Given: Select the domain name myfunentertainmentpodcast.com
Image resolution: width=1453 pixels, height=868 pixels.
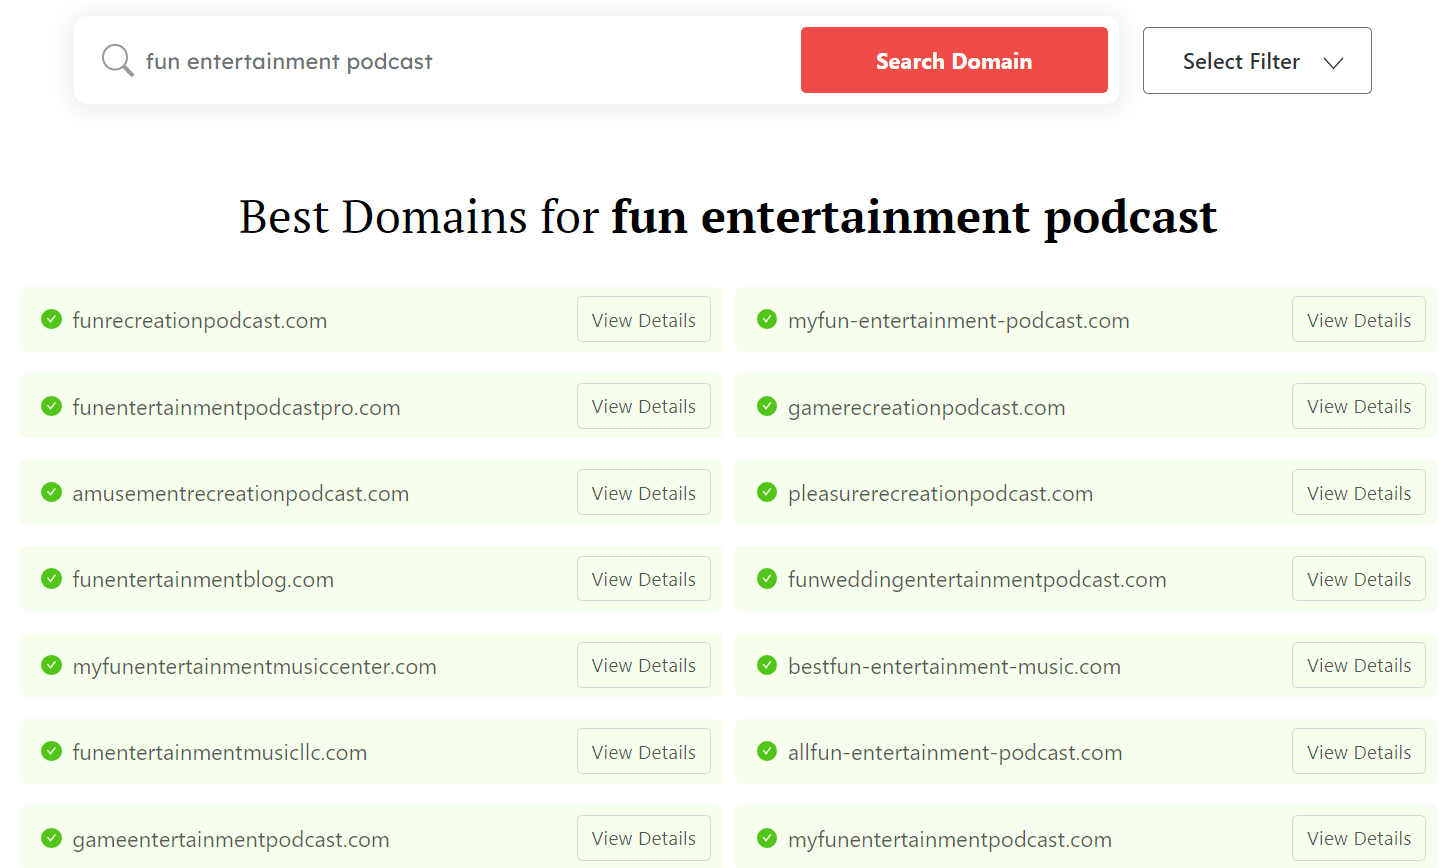Looking at the screenshot, I should pos(950,839).
